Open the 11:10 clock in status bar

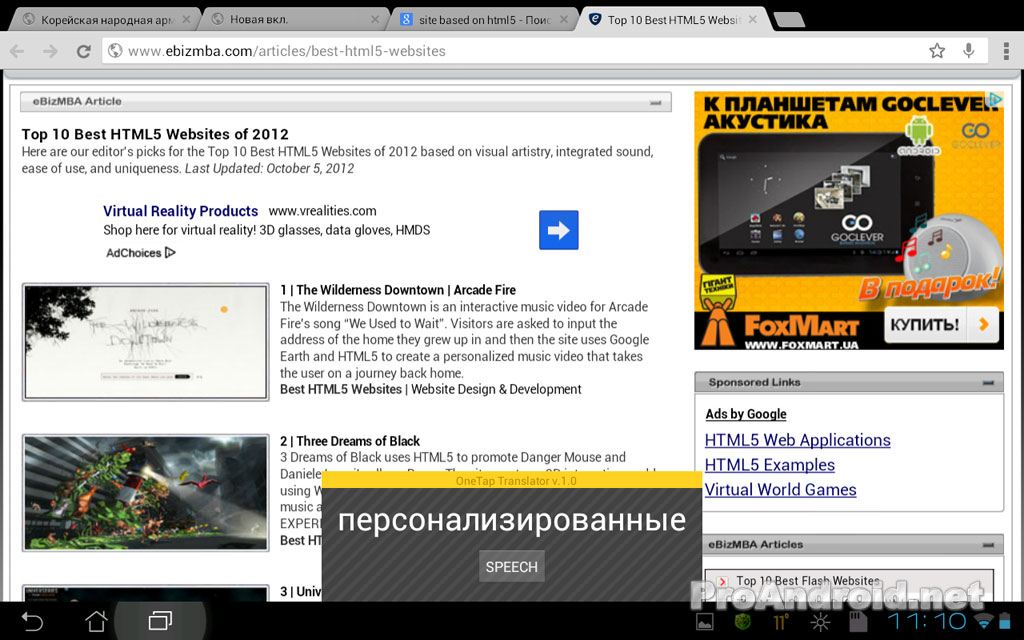926,621
